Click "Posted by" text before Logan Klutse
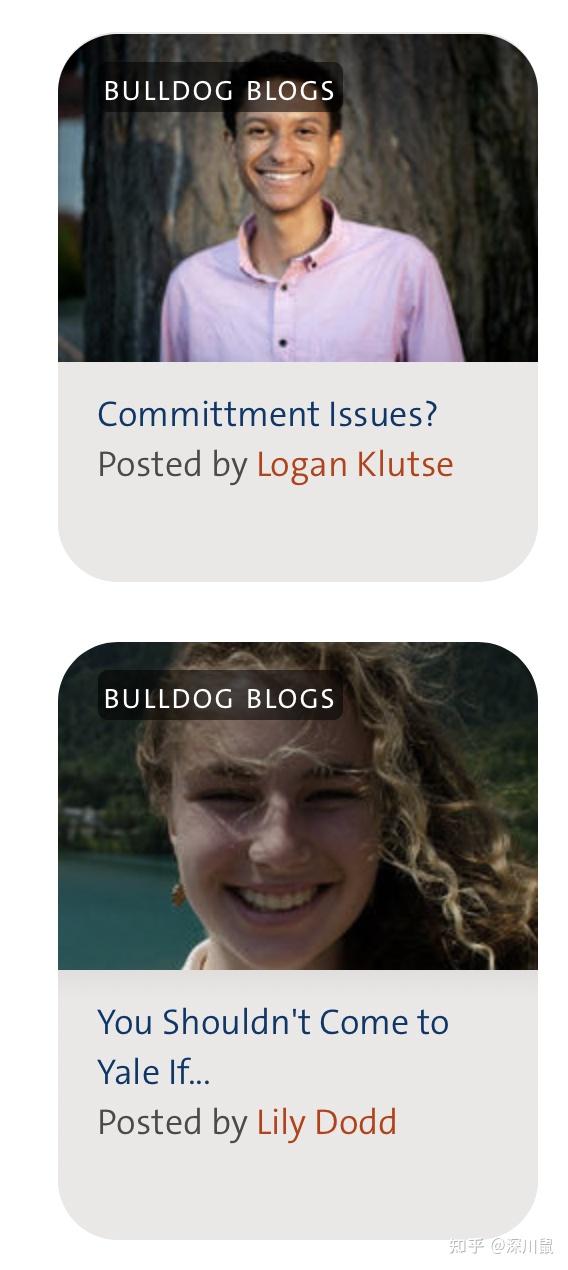Viewport: 568px width, 1270px height. pyautogui.click(x=172, y=465)
